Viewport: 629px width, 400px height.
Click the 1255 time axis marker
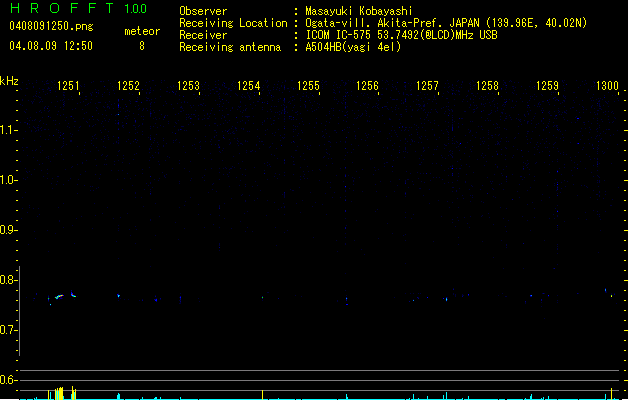(308, 86)
